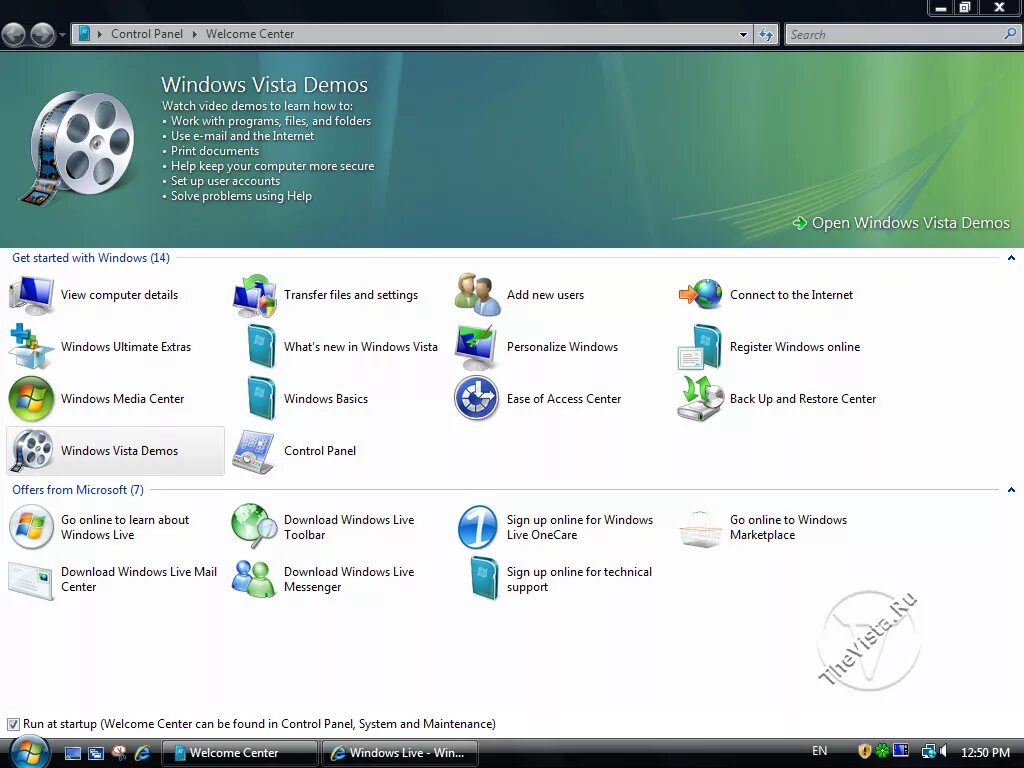This screenshot has width=1024, height=768.
Task: Expand arrow after Control Panel breadcrumb
Action: point(195,34)
